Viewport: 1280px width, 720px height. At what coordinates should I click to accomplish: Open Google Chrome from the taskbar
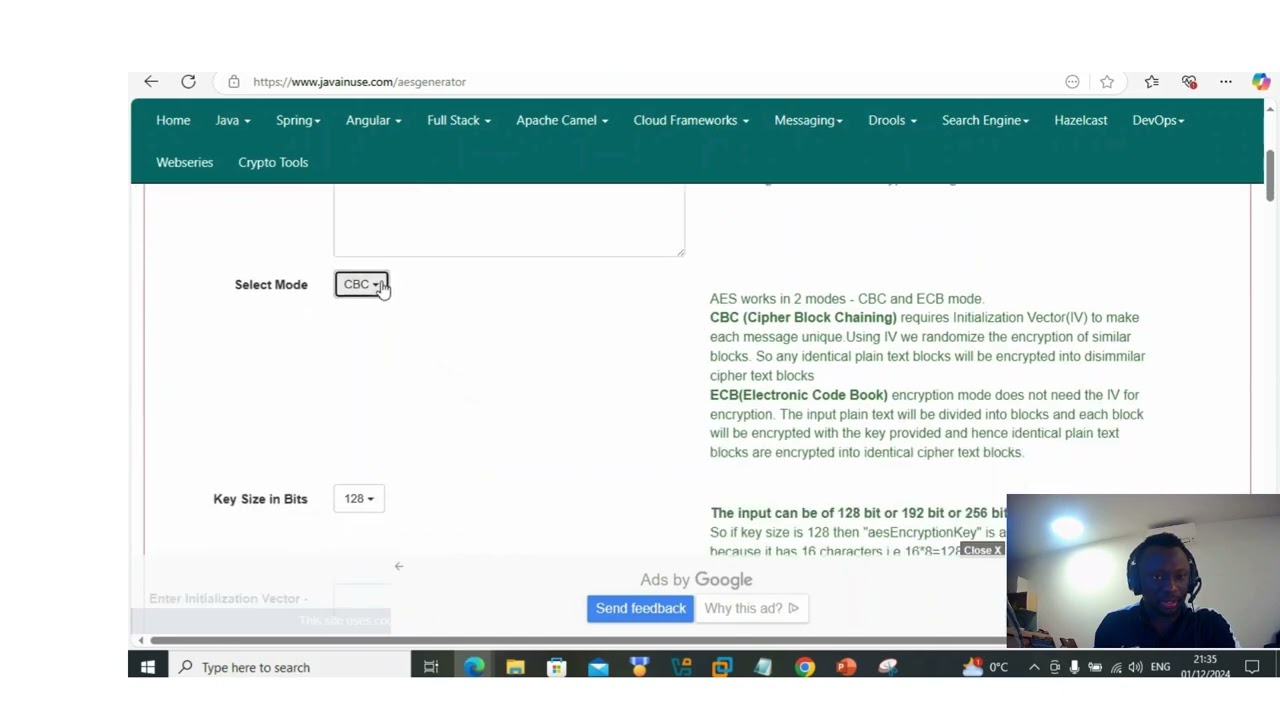pyautogui.click(x=805, y=667)
